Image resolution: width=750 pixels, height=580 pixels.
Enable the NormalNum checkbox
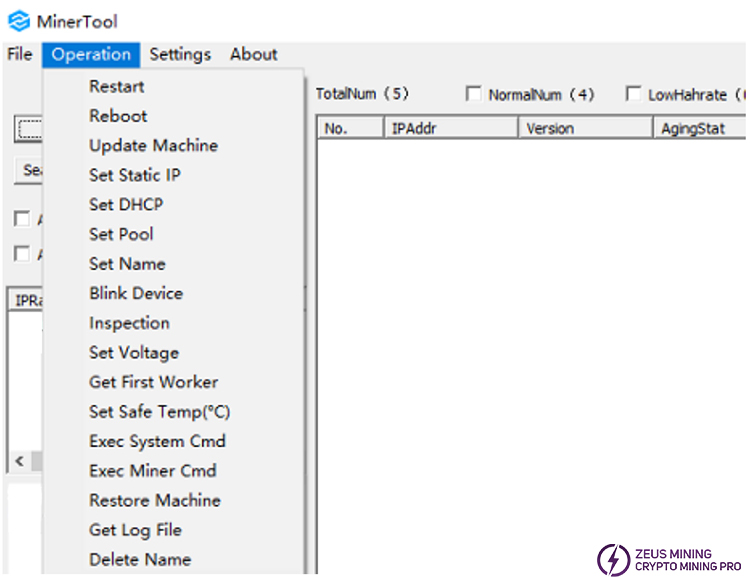click(474, 95)
